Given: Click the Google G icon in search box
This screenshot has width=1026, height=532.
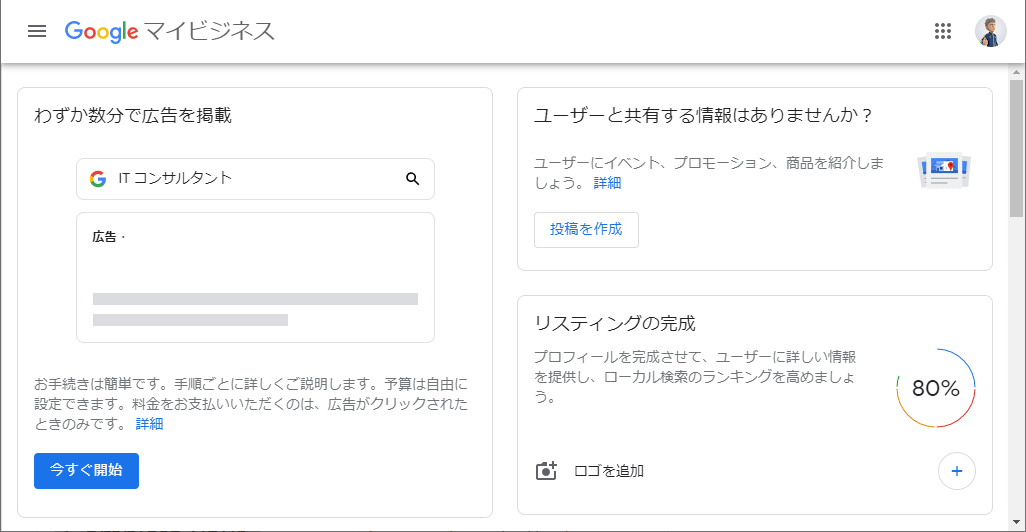Looking at the screenshot, I should coord(98,179).
